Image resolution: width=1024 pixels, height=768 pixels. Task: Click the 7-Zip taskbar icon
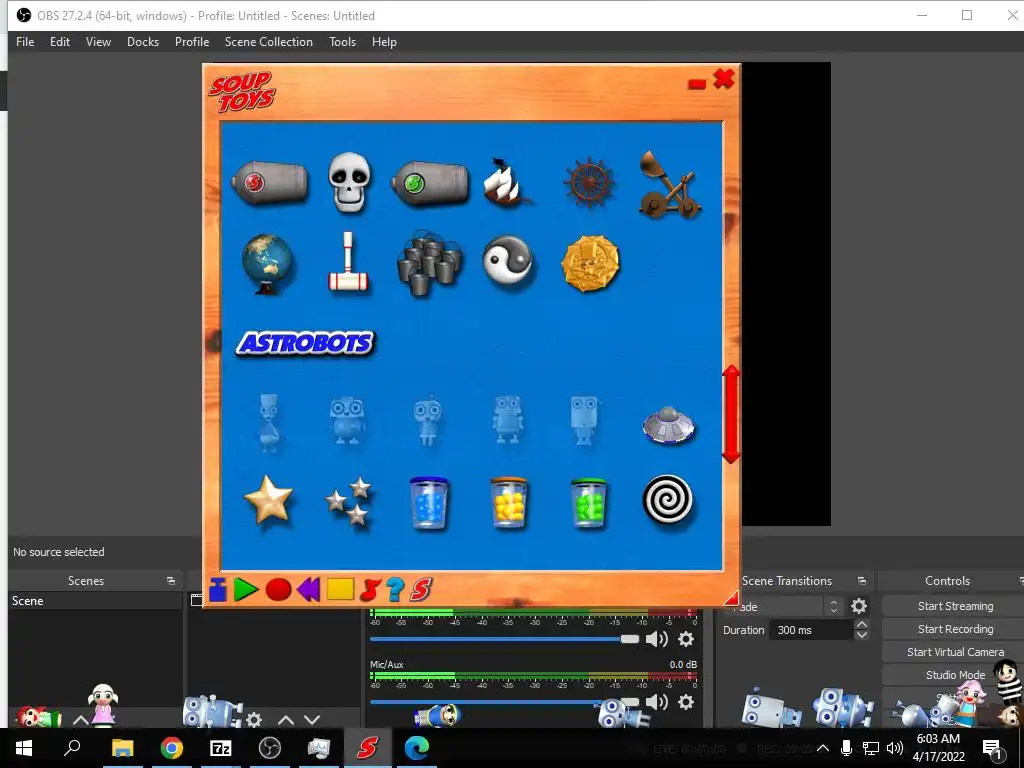click(221, 748)
